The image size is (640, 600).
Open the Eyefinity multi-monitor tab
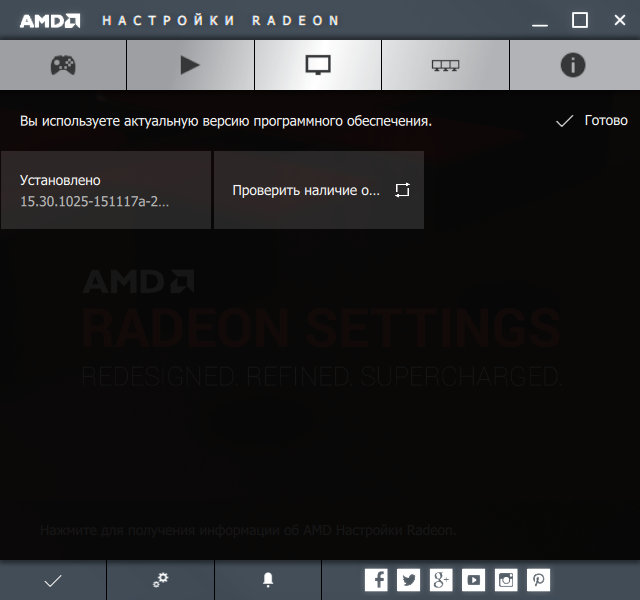[x=445, y=65]
